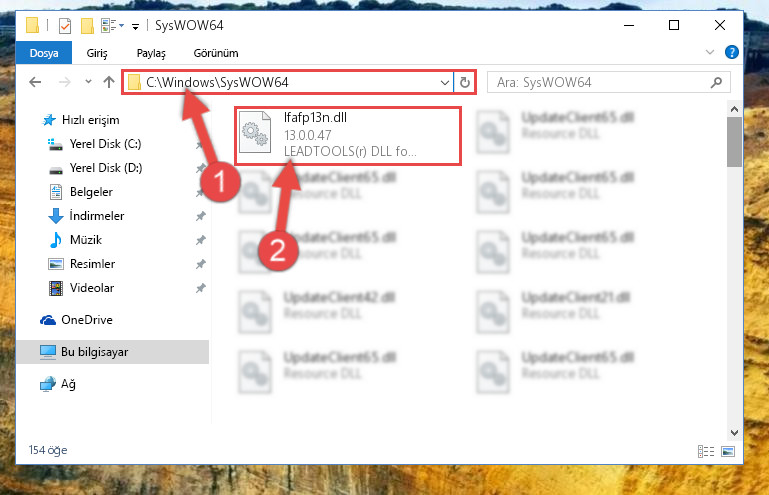Go up one folder level arrow
This screenshot has height=495, width=769.
click(109, 82)
